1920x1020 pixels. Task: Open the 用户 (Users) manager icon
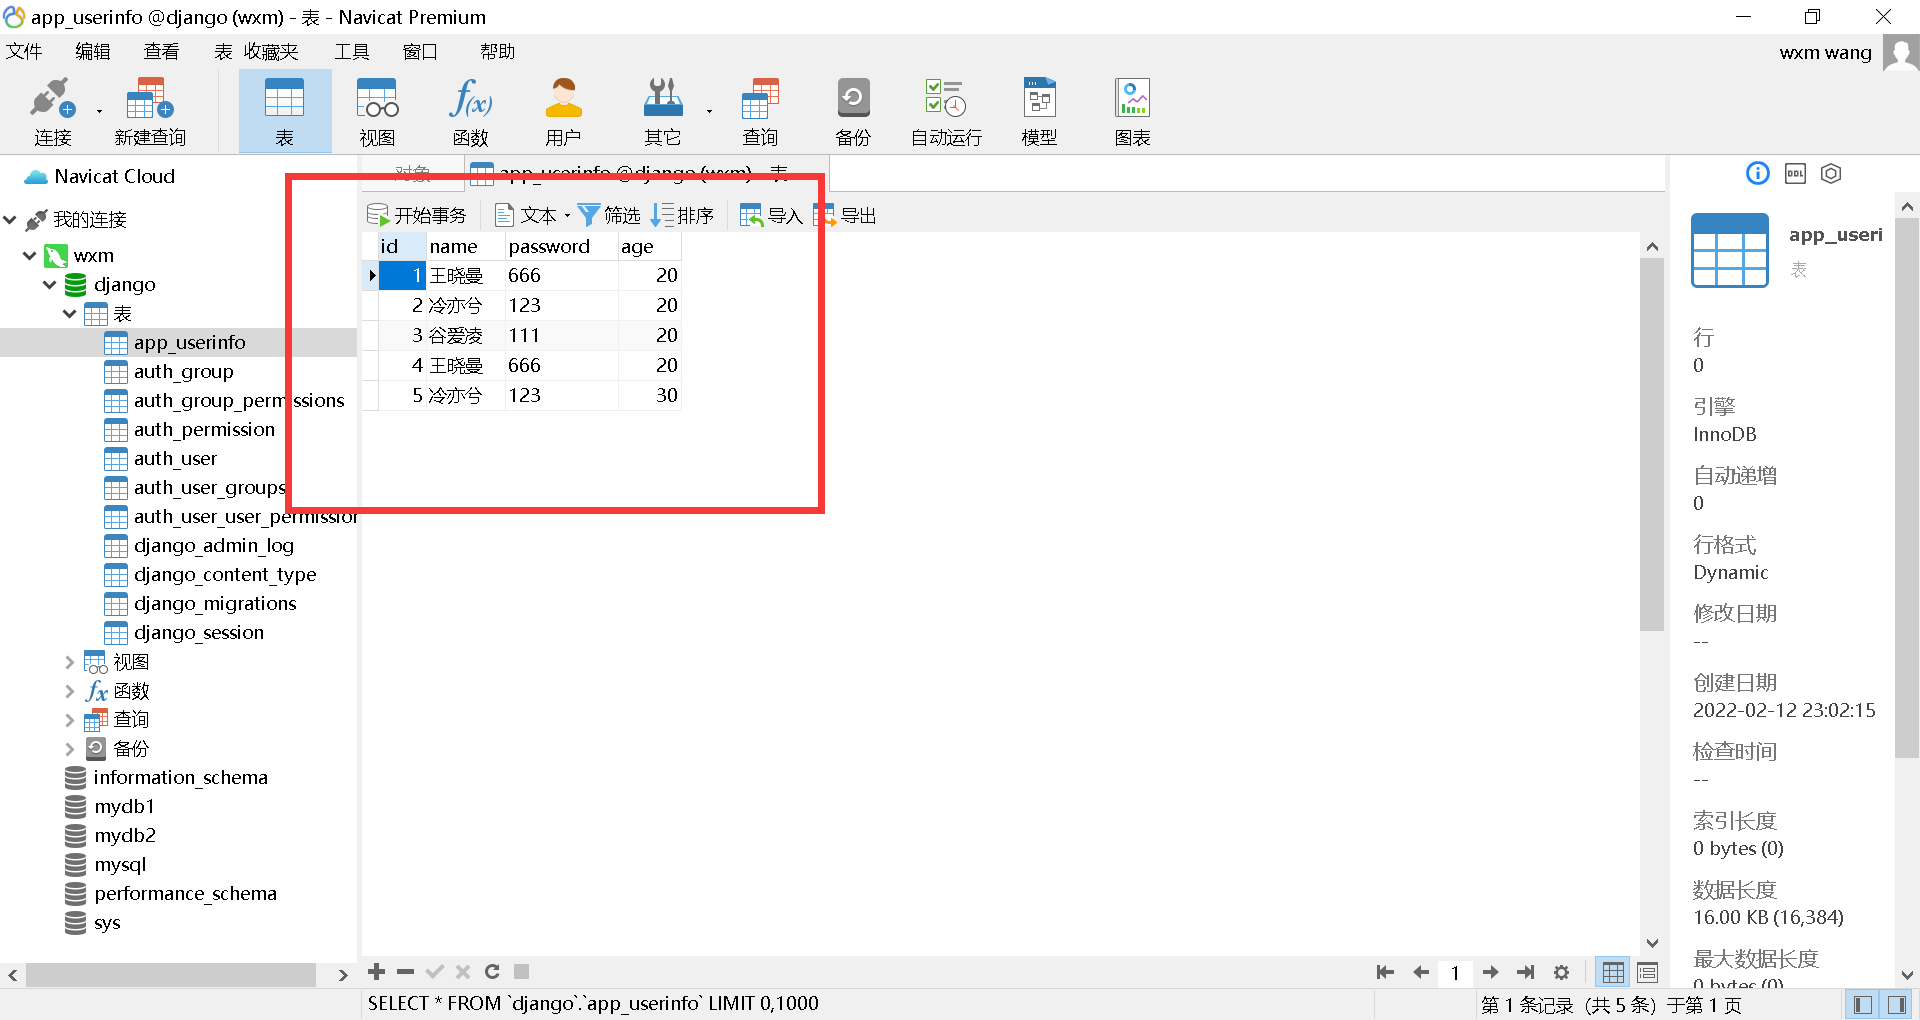pos(563,110)
